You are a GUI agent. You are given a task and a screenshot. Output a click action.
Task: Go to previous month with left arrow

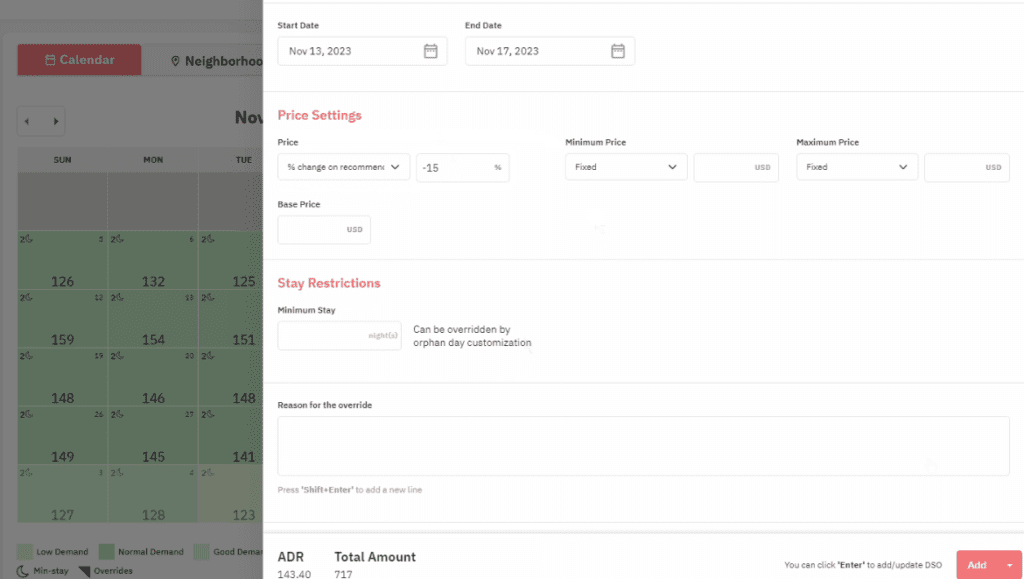[x=27, y=122]
